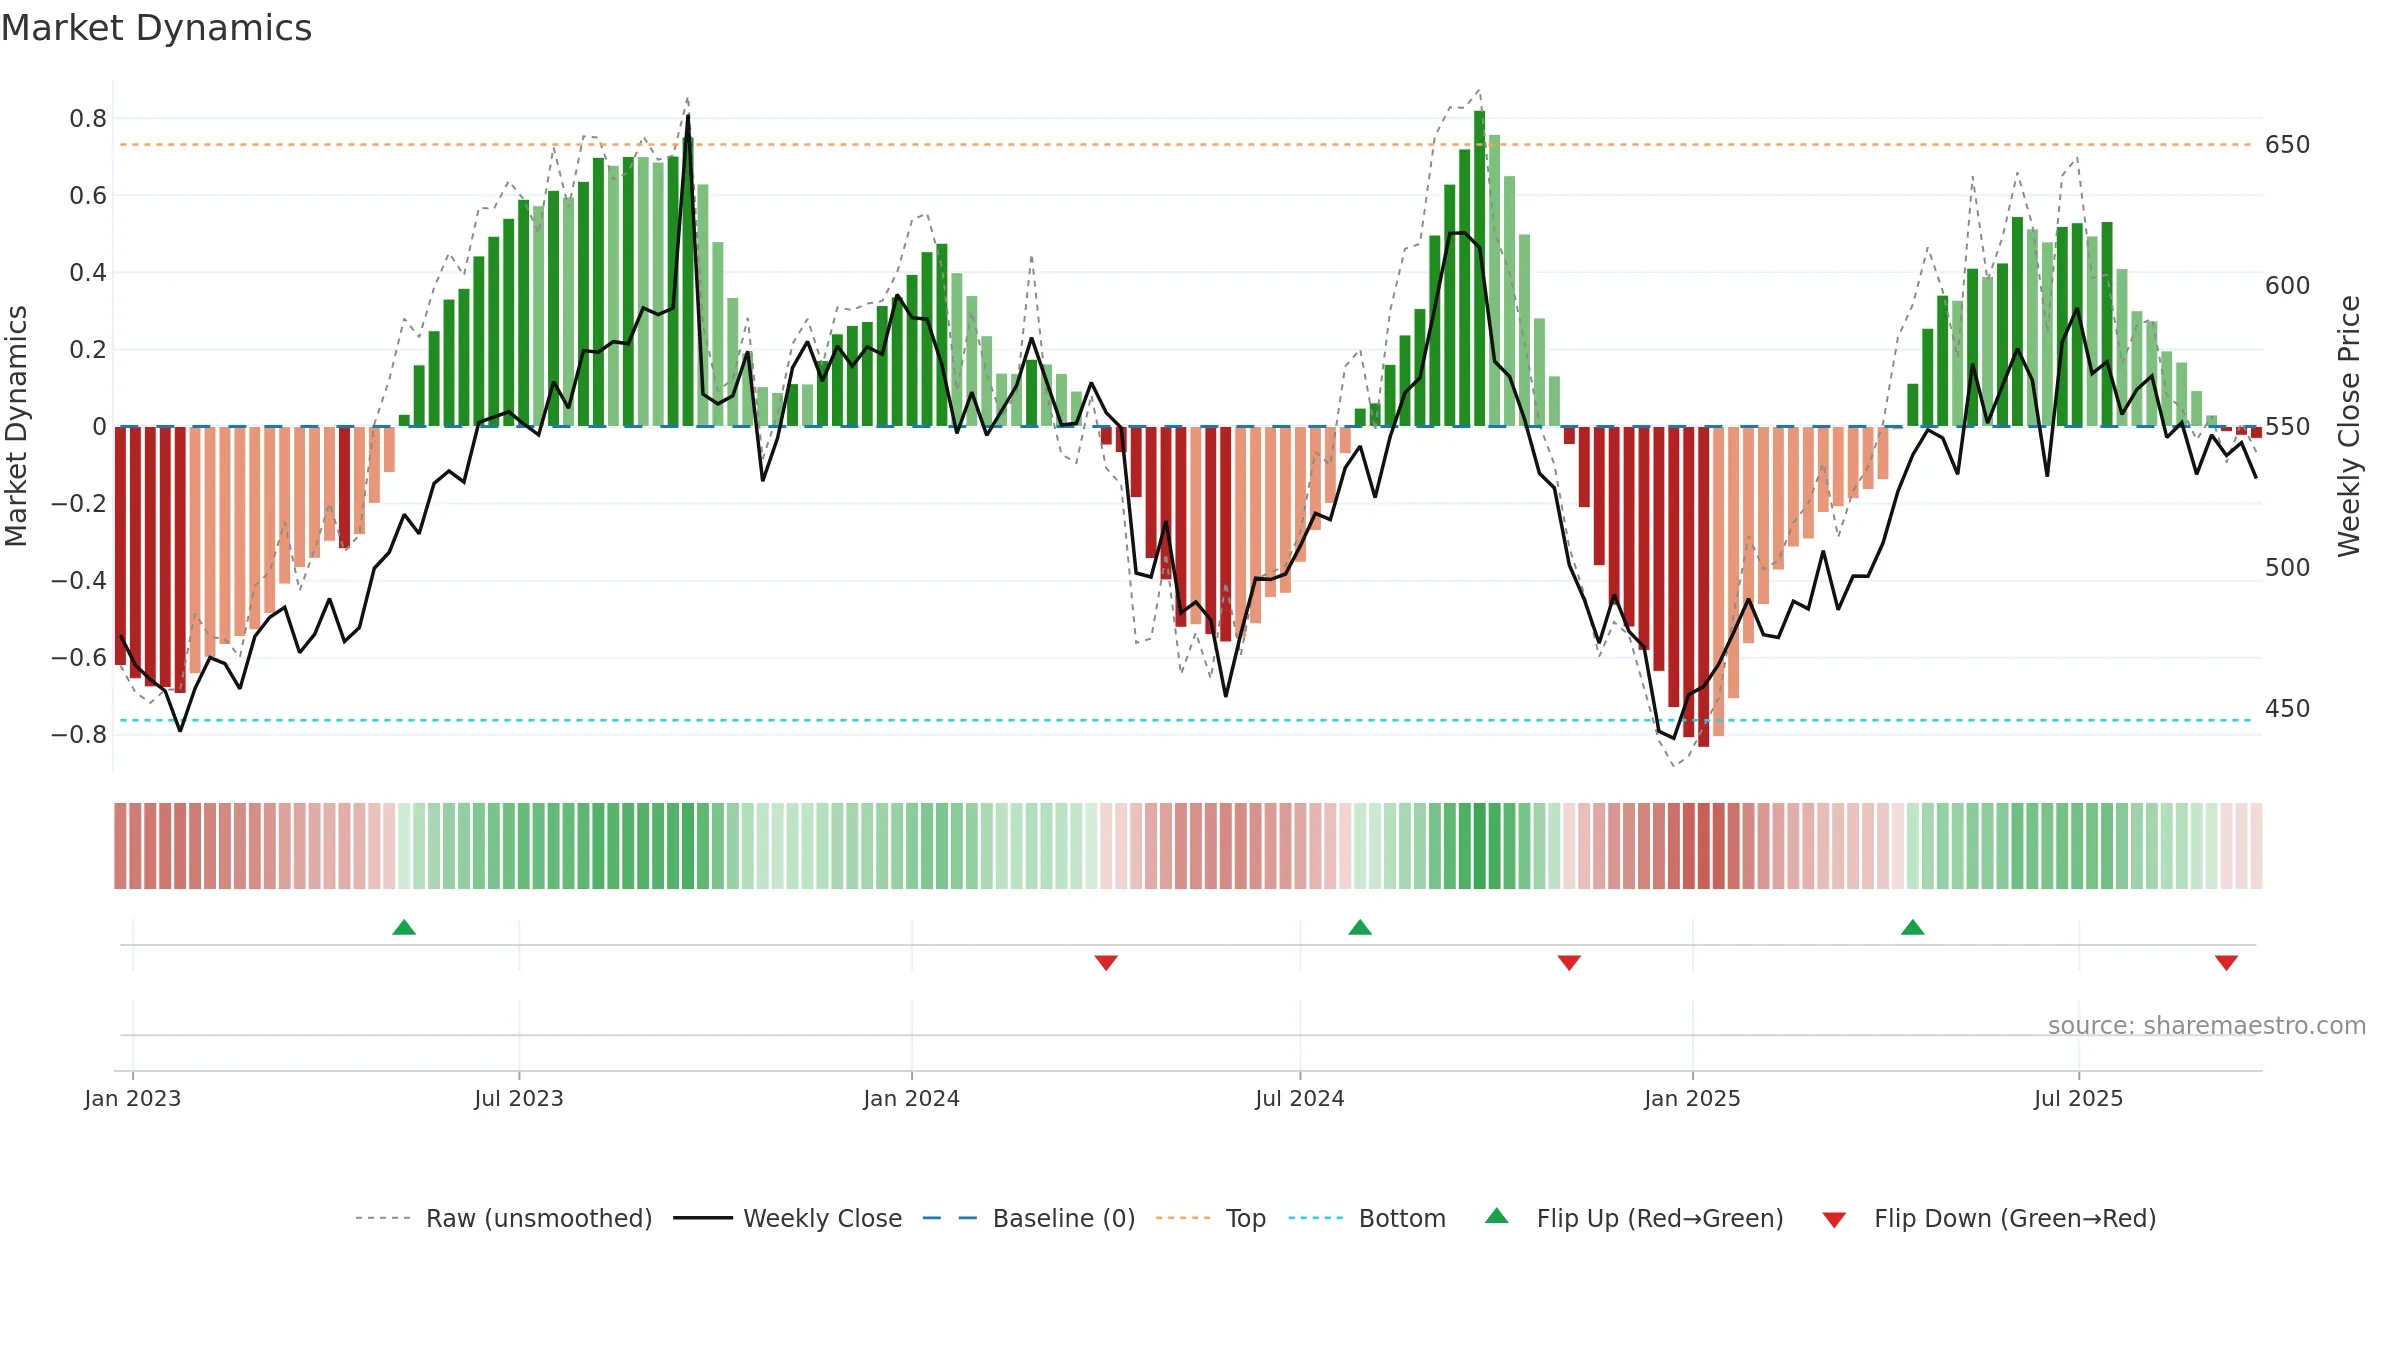2400x1350 pixels.
Task: Click the 600 price tick label
Action: point(2288,286)
